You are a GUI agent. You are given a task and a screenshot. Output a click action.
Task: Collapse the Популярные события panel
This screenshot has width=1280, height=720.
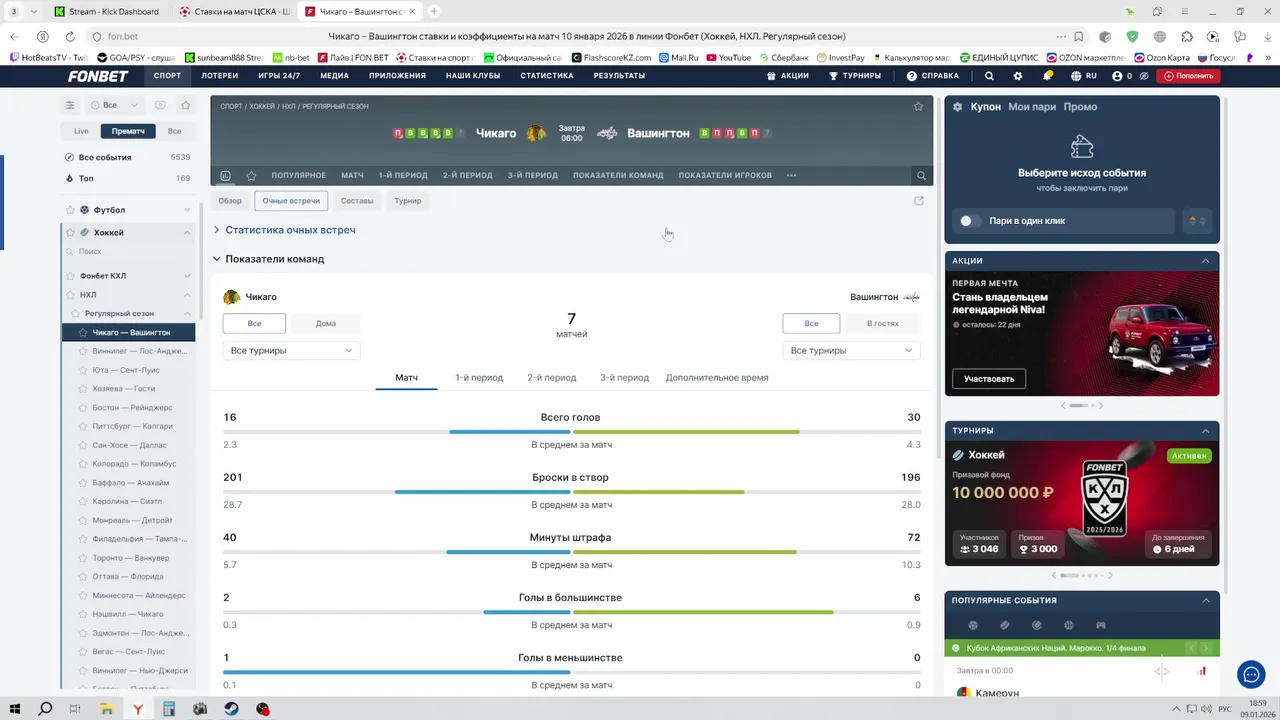1206,600
